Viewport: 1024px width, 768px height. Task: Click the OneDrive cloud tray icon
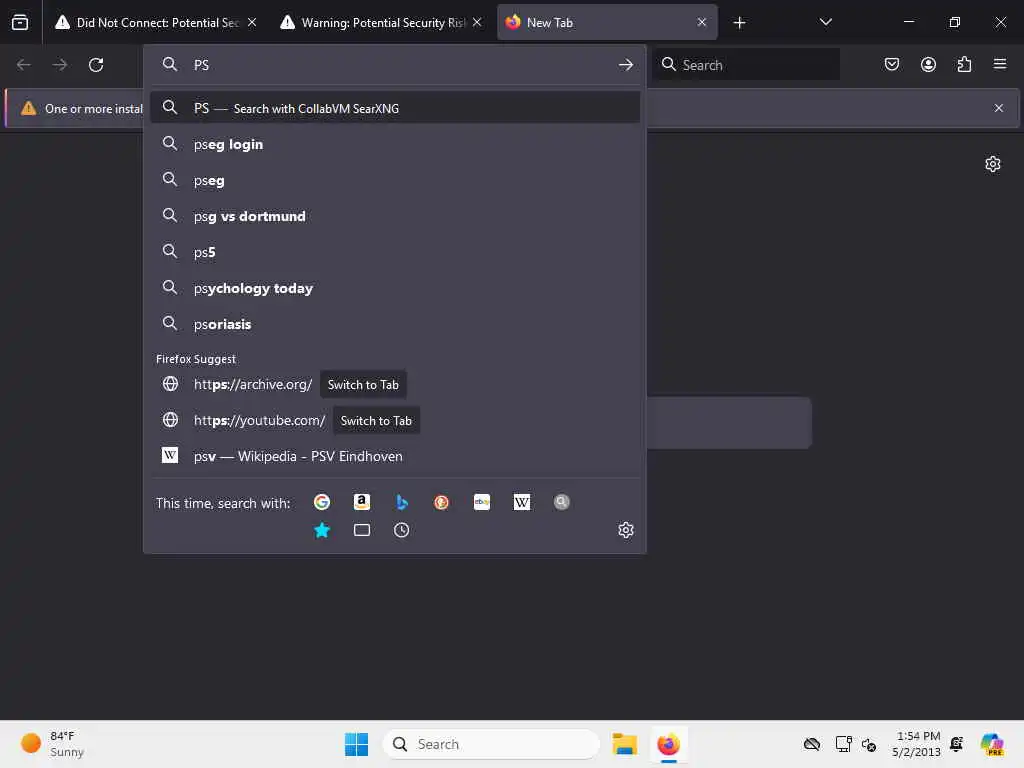(x=812, y=744)
